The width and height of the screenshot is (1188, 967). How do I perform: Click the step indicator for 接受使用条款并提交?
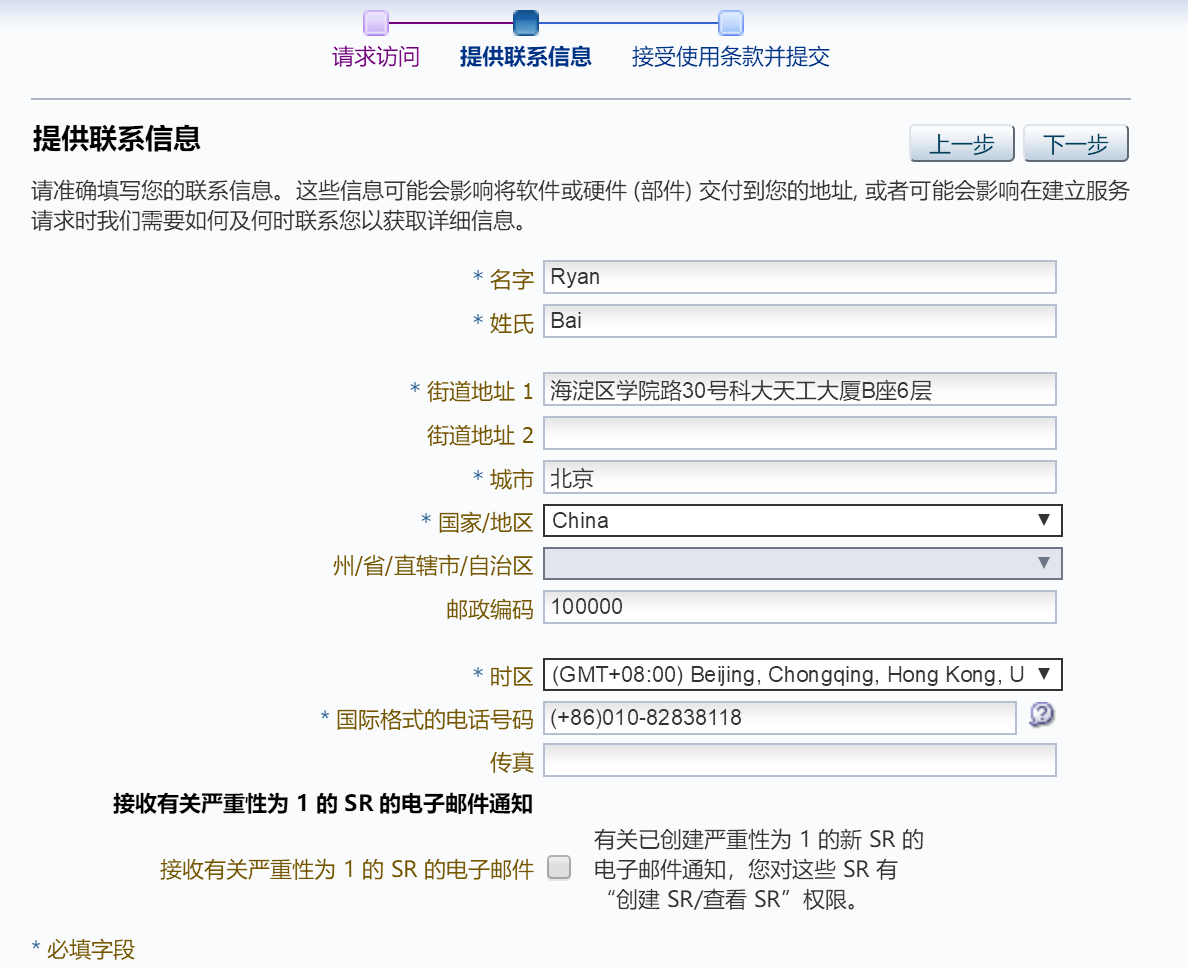[x=729, y=22]
